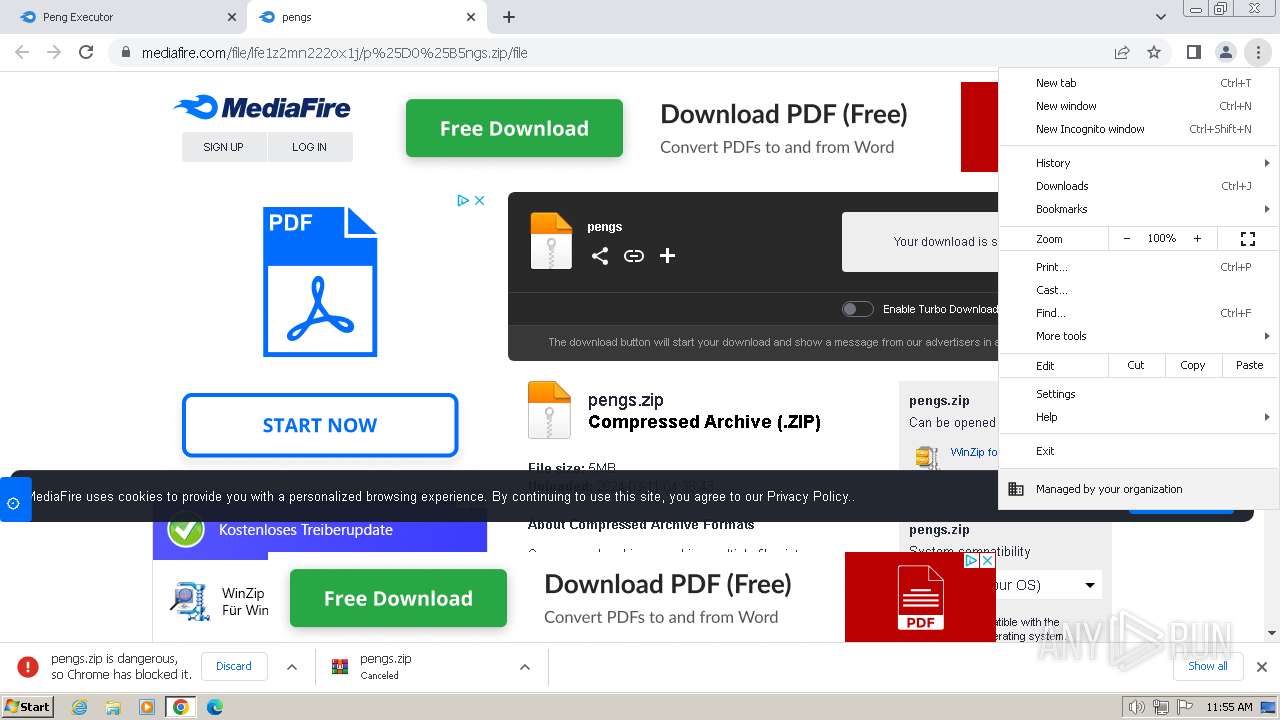Click the browser back arrow
Image resolution: width=1280 pixels, height=720 pixels.
tap(22, 52)
